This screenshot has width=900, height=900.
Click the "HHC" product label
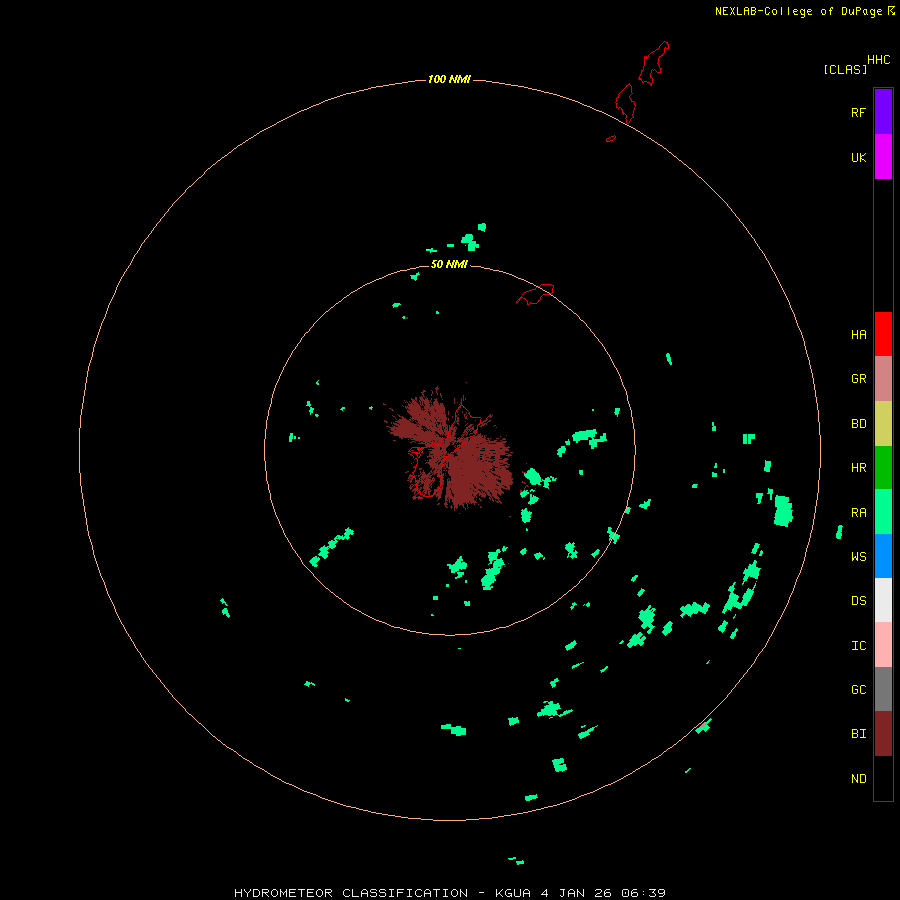tap(879, 60)
